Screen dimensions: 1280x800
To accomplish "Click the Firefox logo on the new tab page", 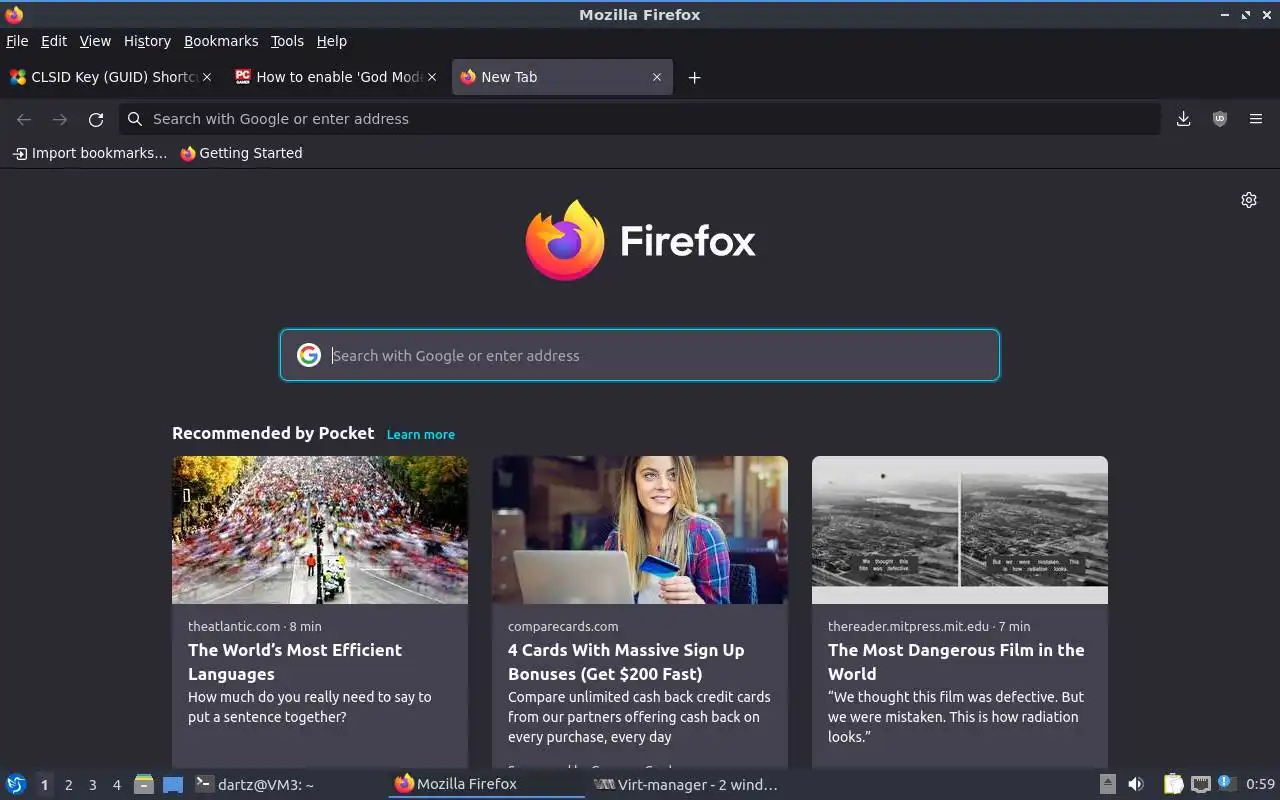I will click(x=640, y=240).
